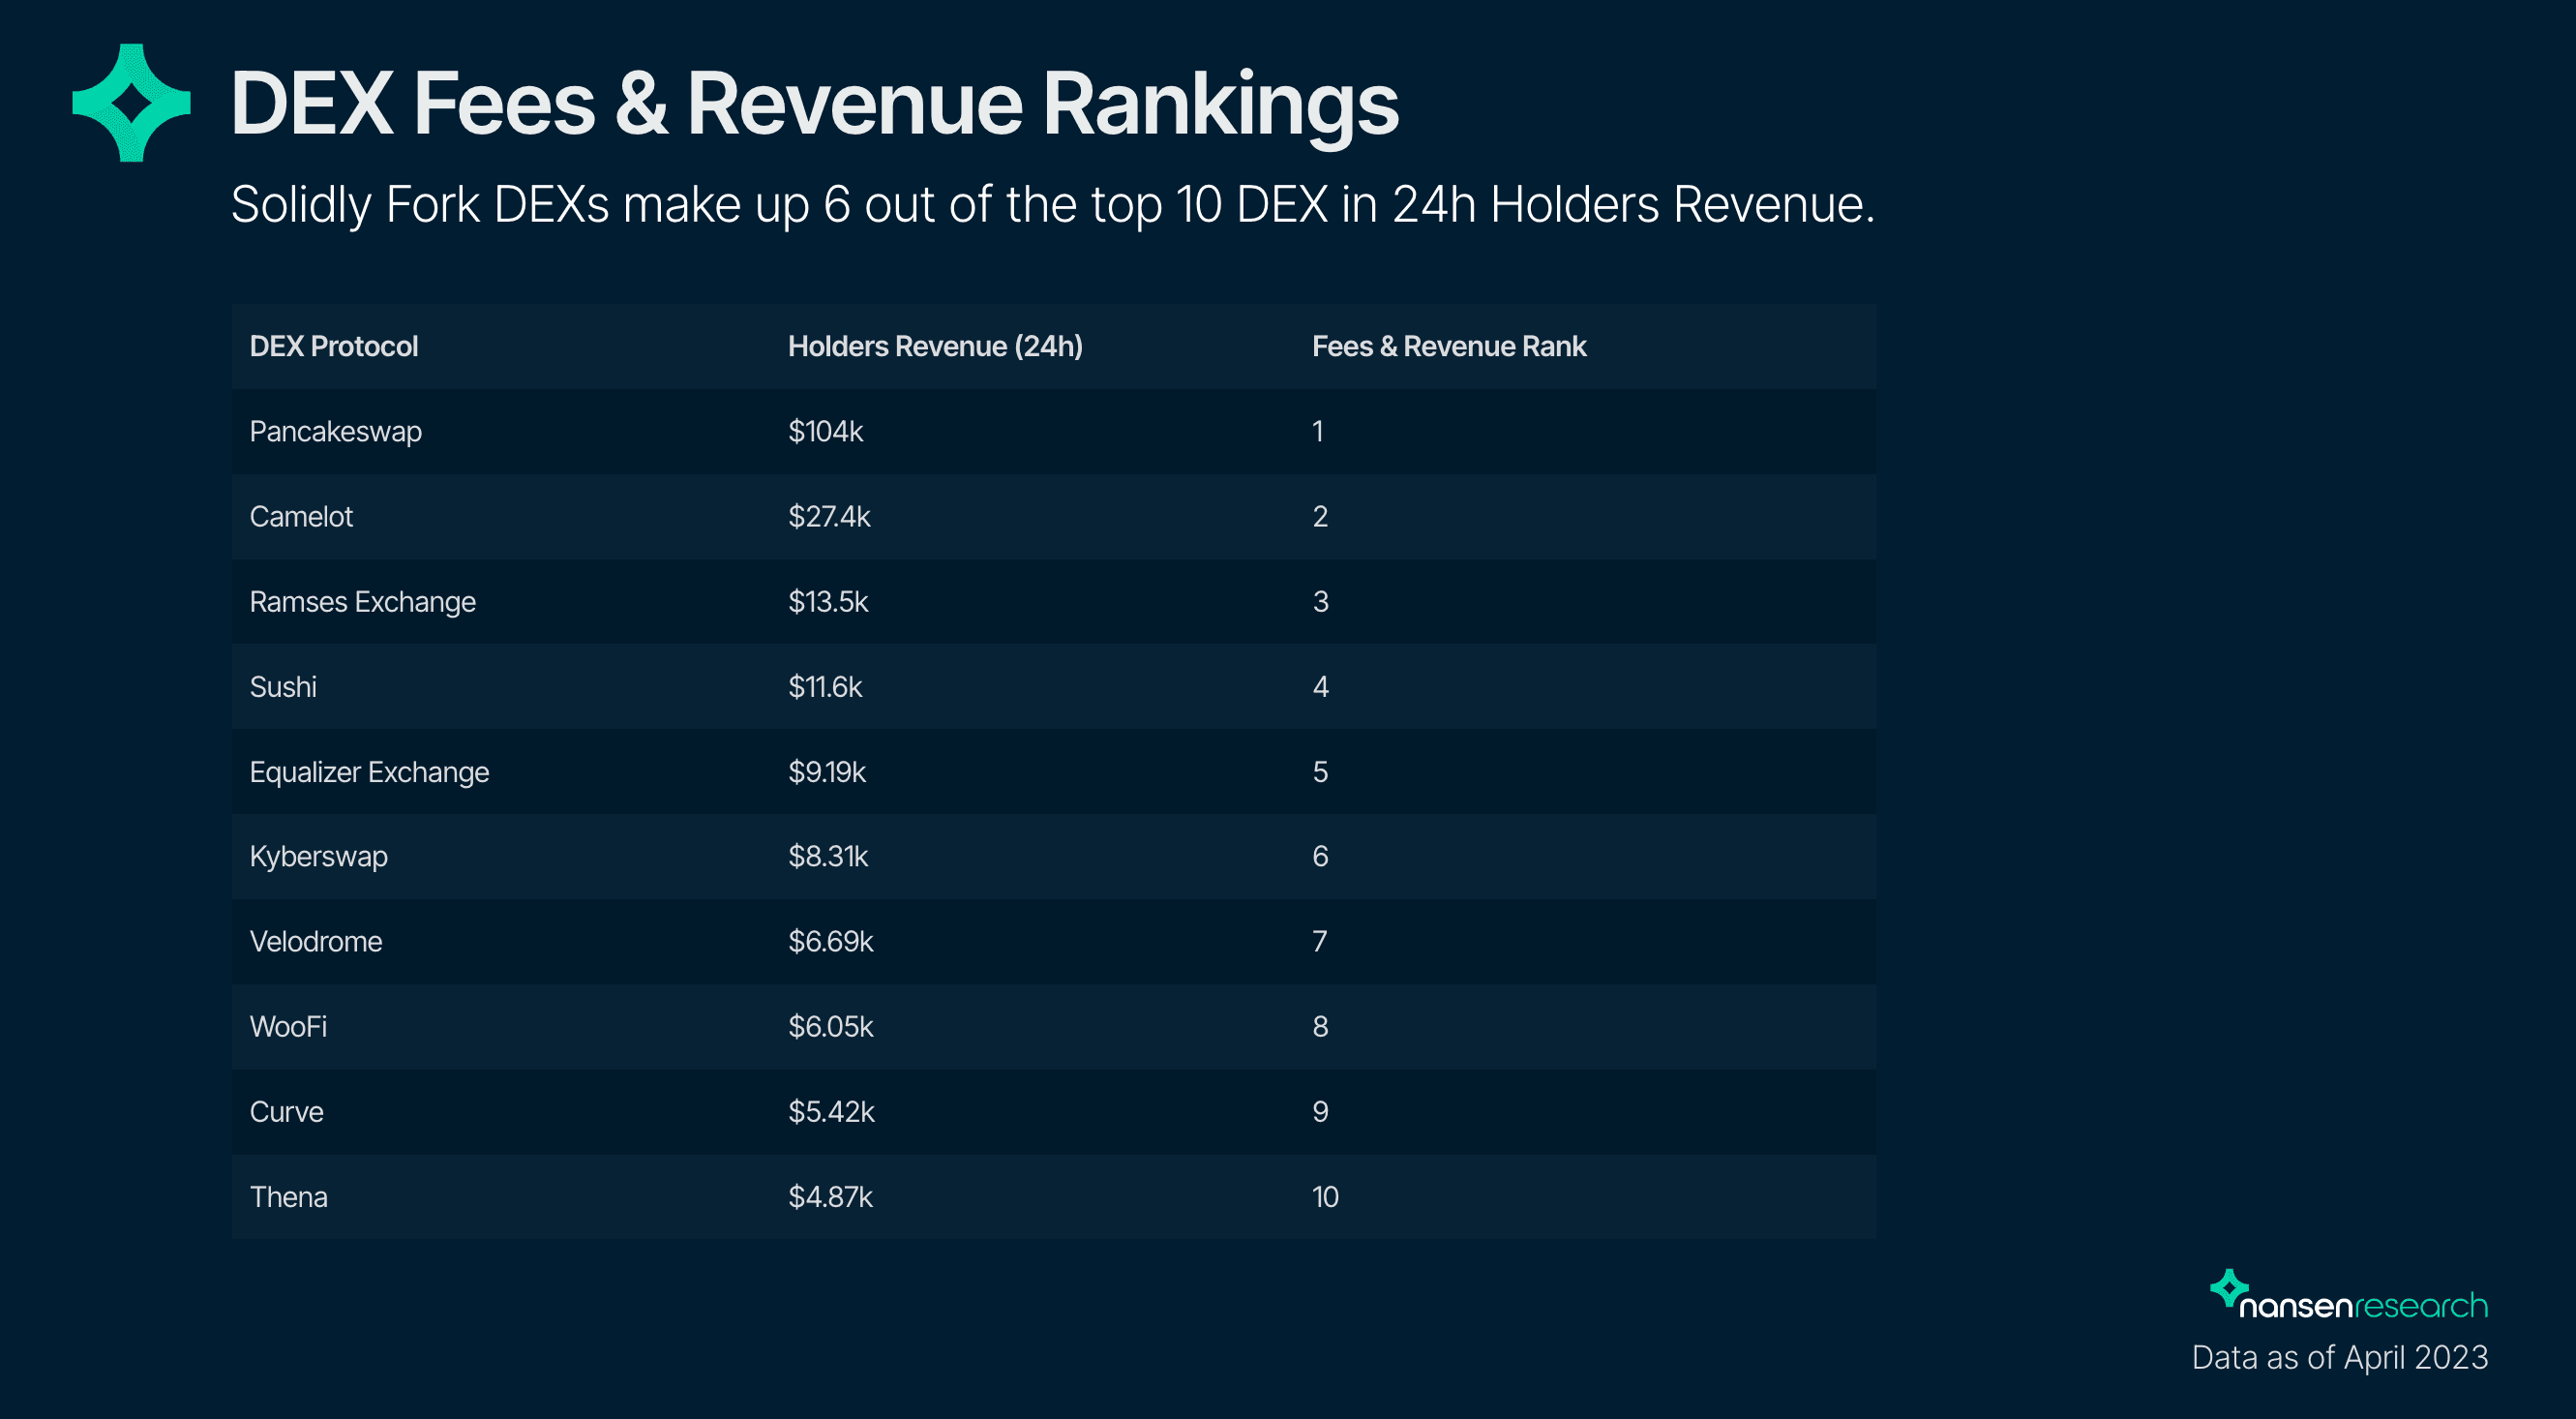Select the Ramses Exchange protocol name
Viewport: 2576px width, 1419px height.
pyautogui.click(x=363, y=602)
